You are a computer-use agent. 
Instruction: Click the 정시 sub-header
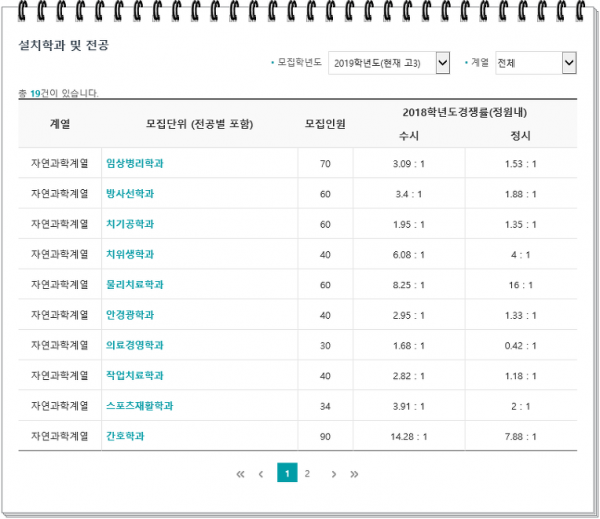click(520, 136)
